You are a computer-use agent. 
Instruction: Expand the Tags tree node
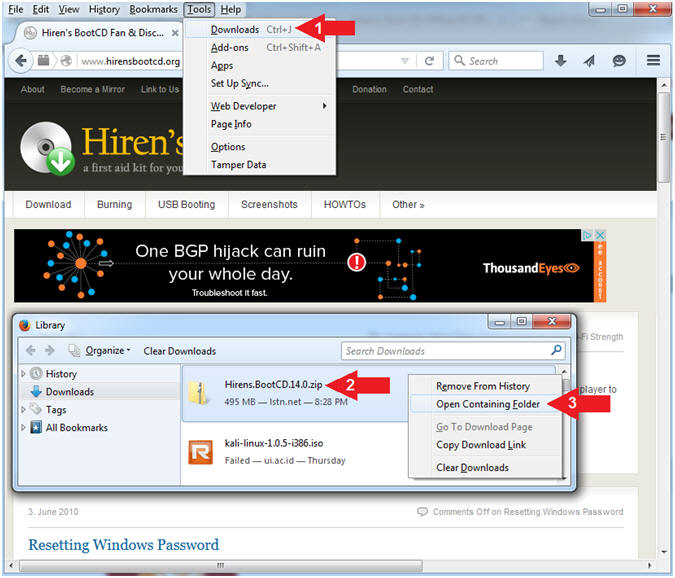(x=23, y=409)
